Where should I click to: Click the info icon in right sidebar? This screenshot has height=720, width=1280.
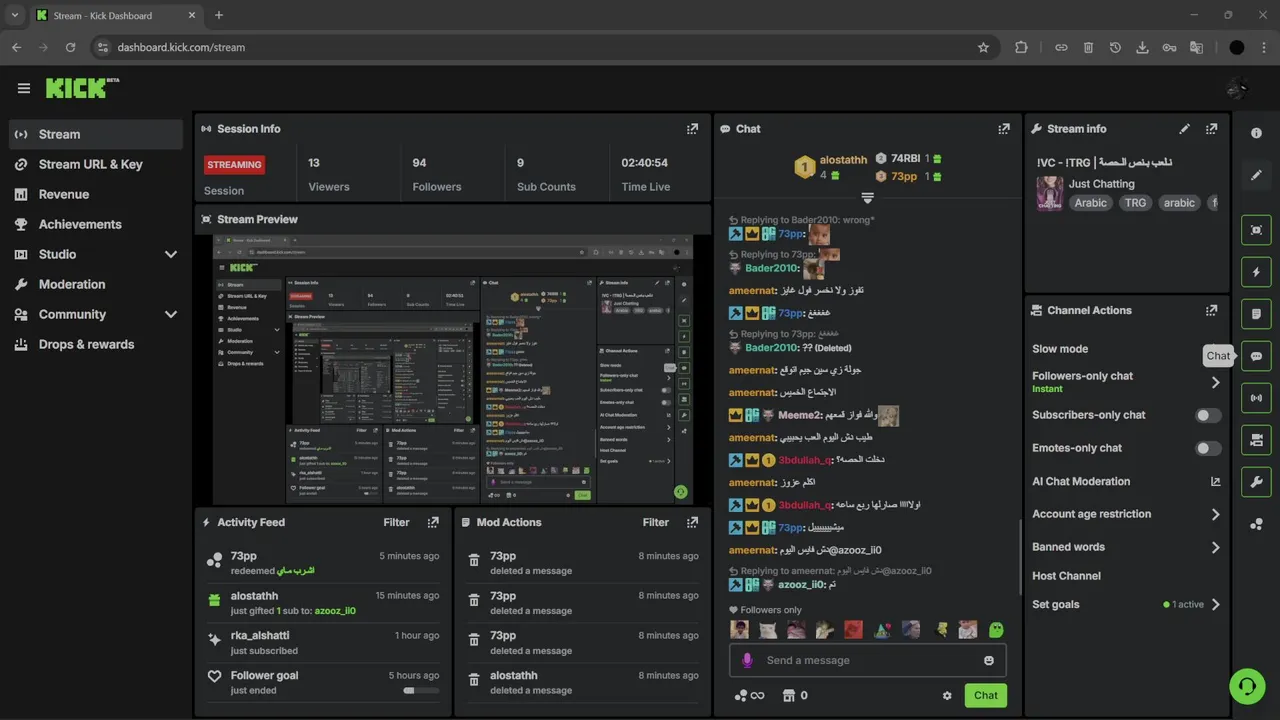pyautogui.click(x=1257, y=133)
